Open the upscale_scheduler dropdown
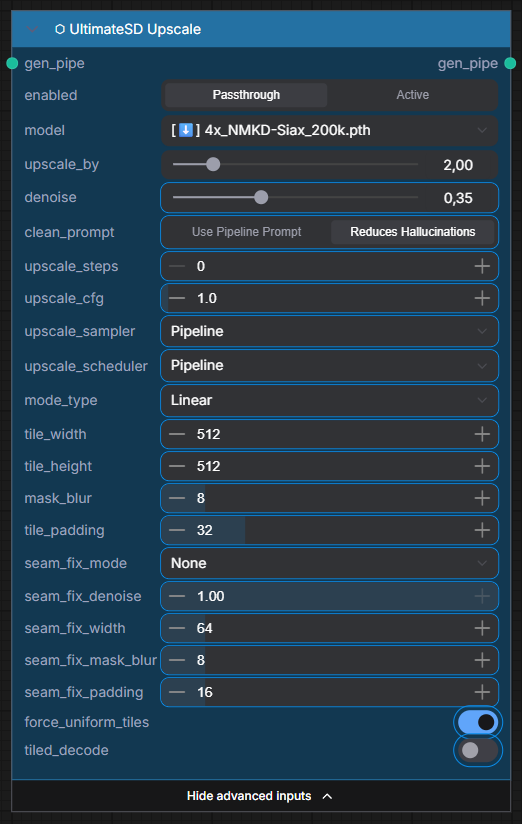Viewport: 522px width, 824px height. click(329, 366)
